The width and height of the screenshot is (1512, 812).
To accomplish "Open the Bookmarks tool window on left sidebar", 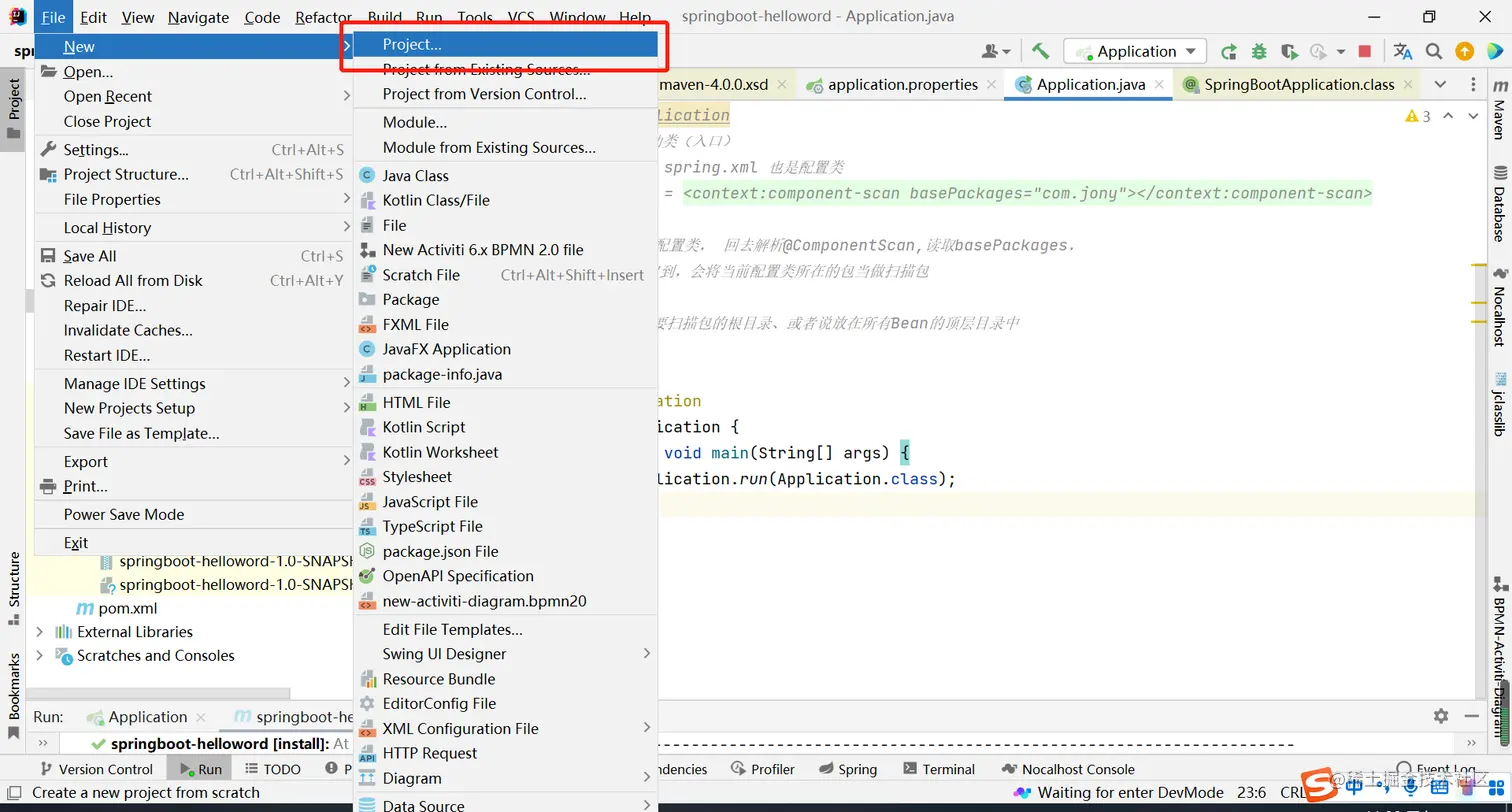I will tap(14, 695).
